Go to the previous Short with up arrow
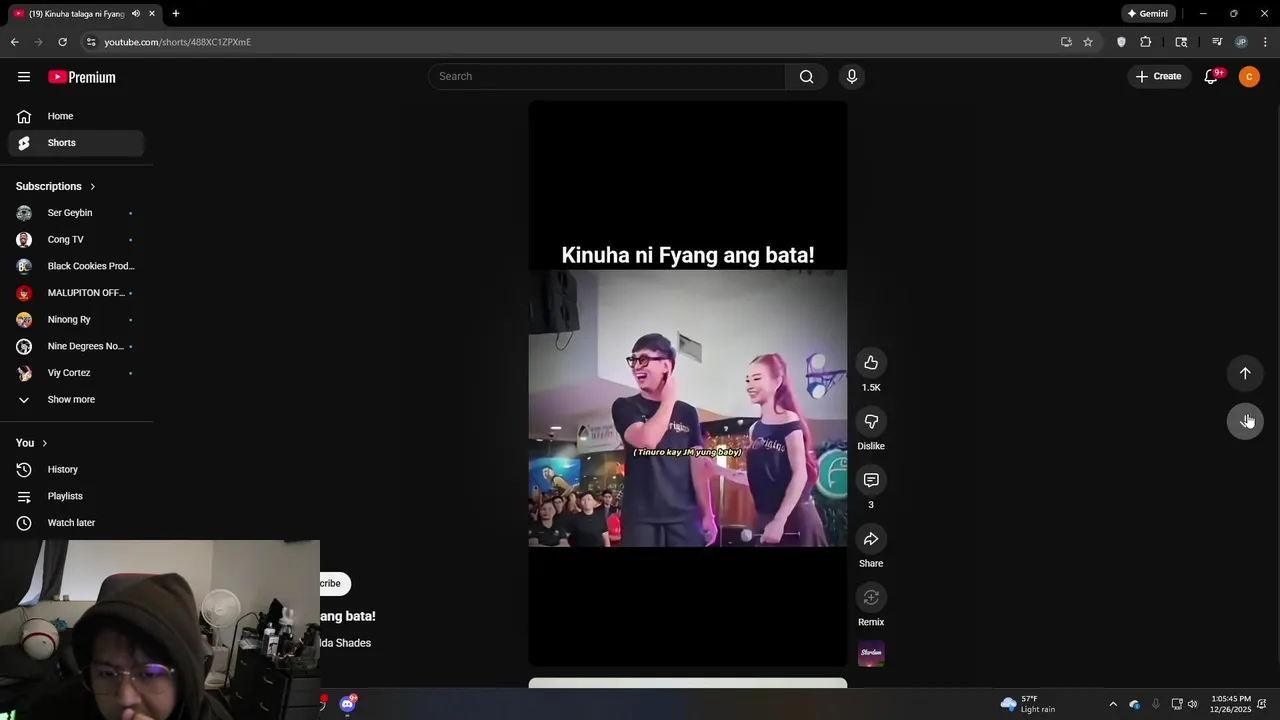The height and width of the screenshot is (720, 1280). 1245,373
